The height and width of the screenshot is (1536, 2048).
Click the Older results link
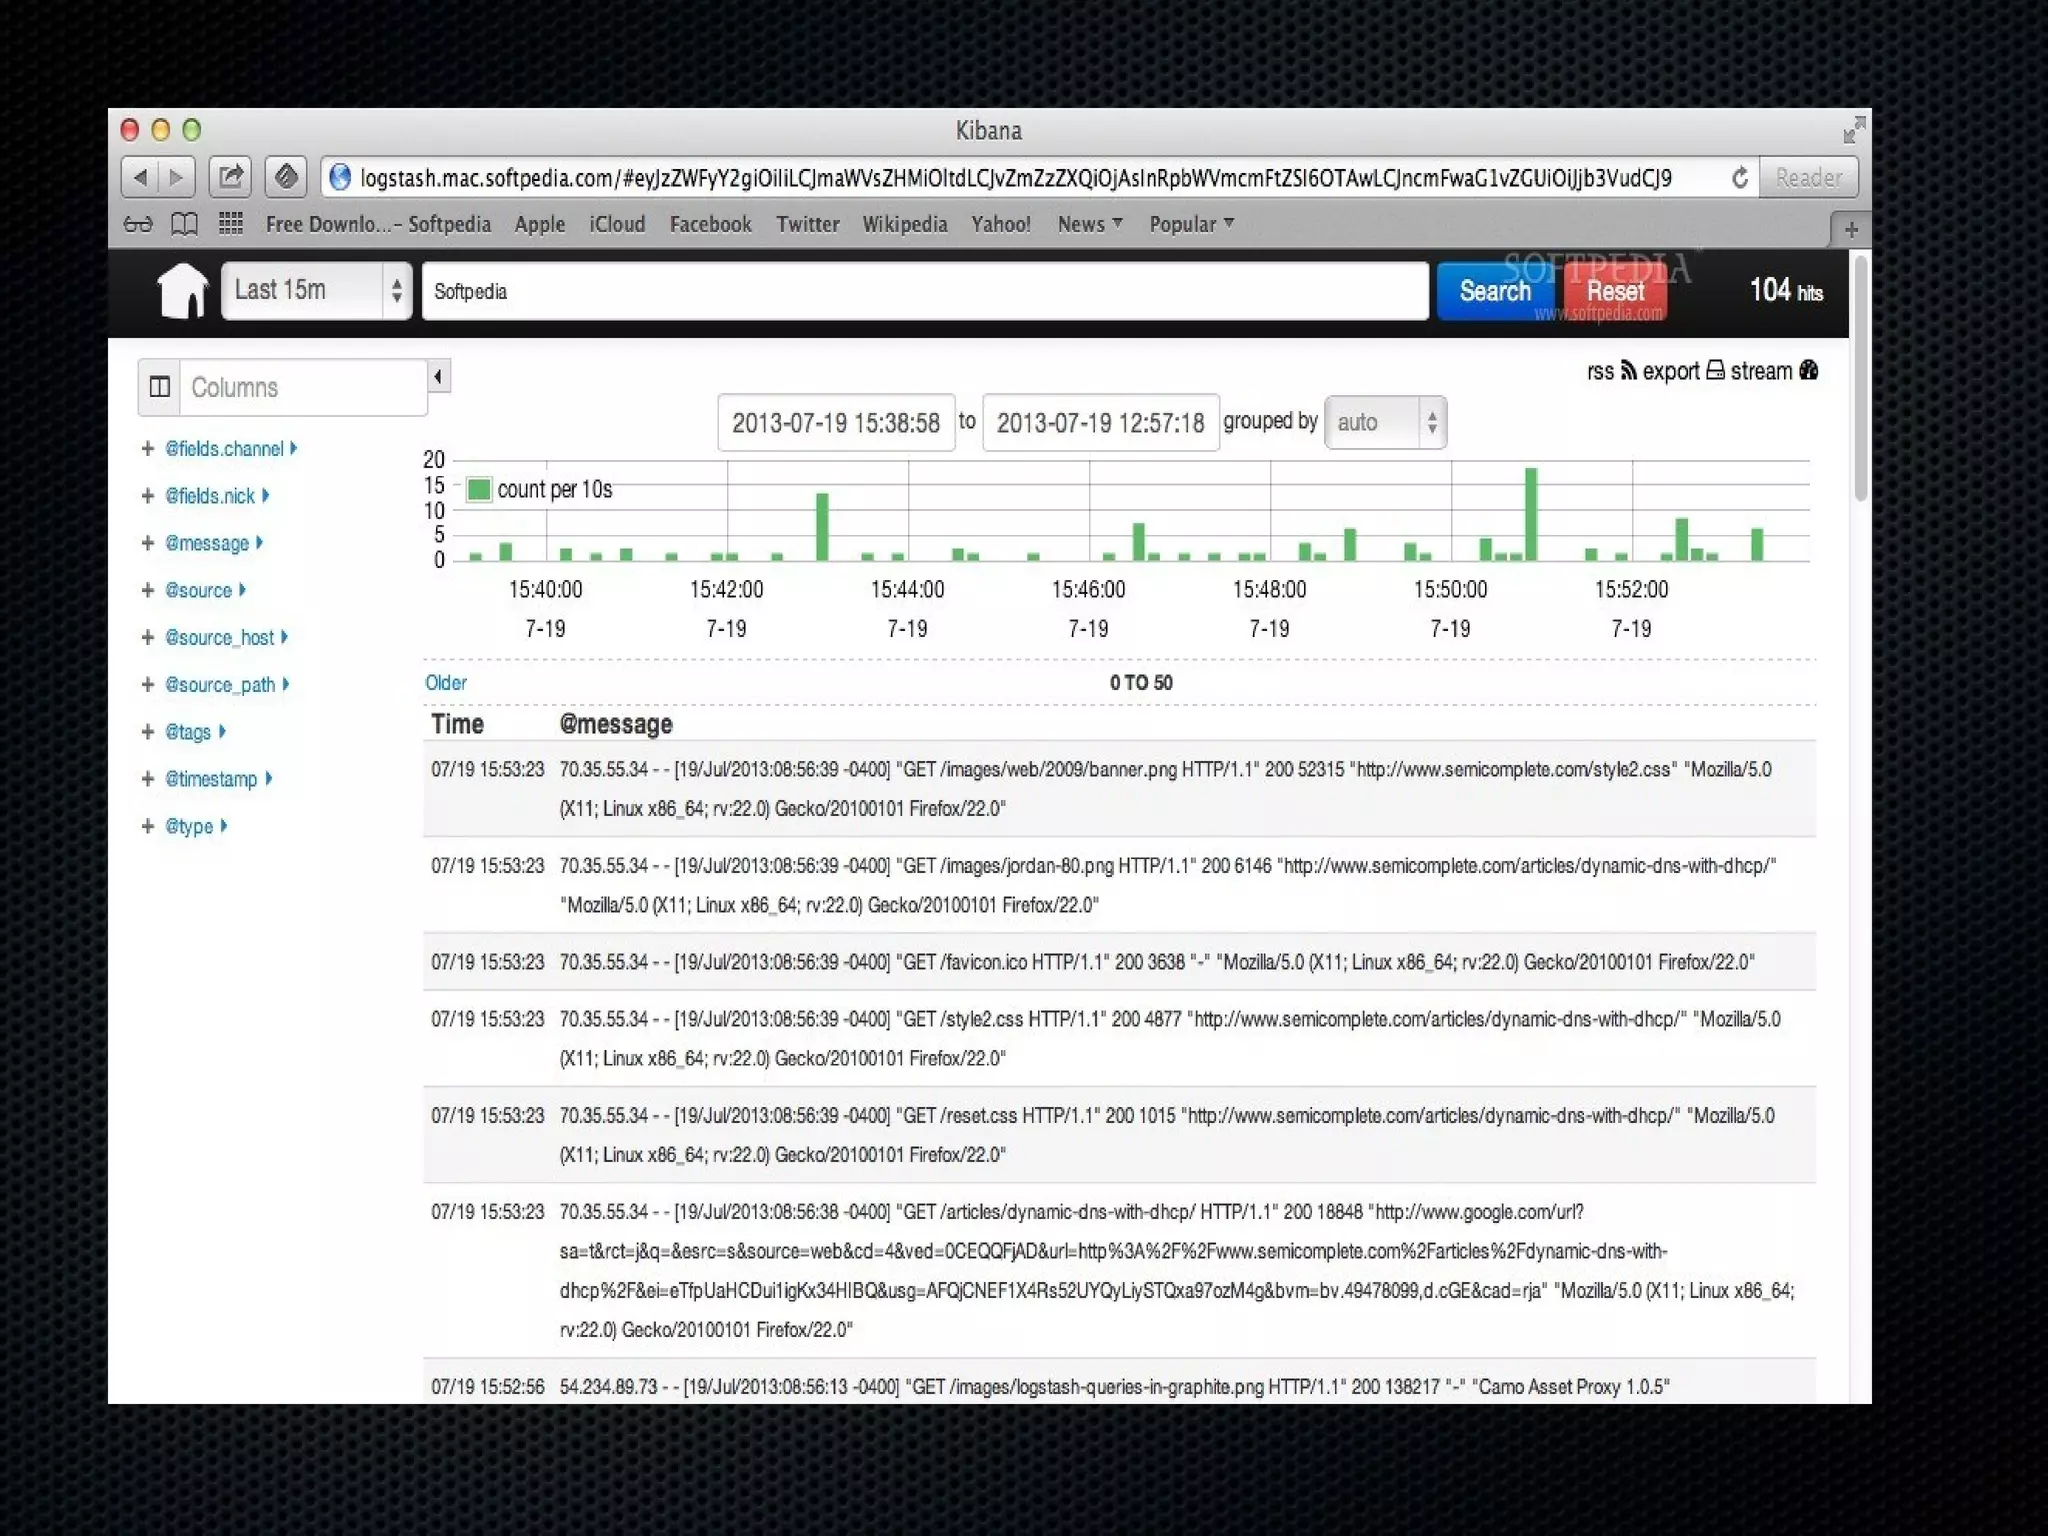point(445,683)
